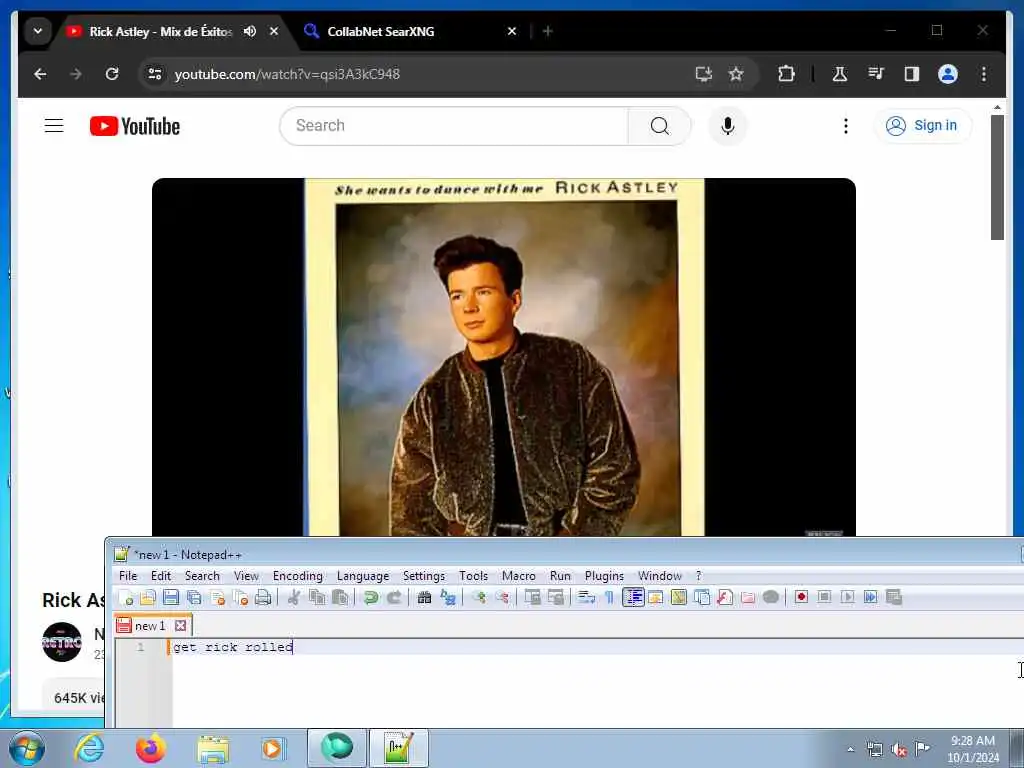Click the Open file icon in Notepad++
Image resolution: width=1024 pixels, height=768 pixels.
(x=148, y=597)
